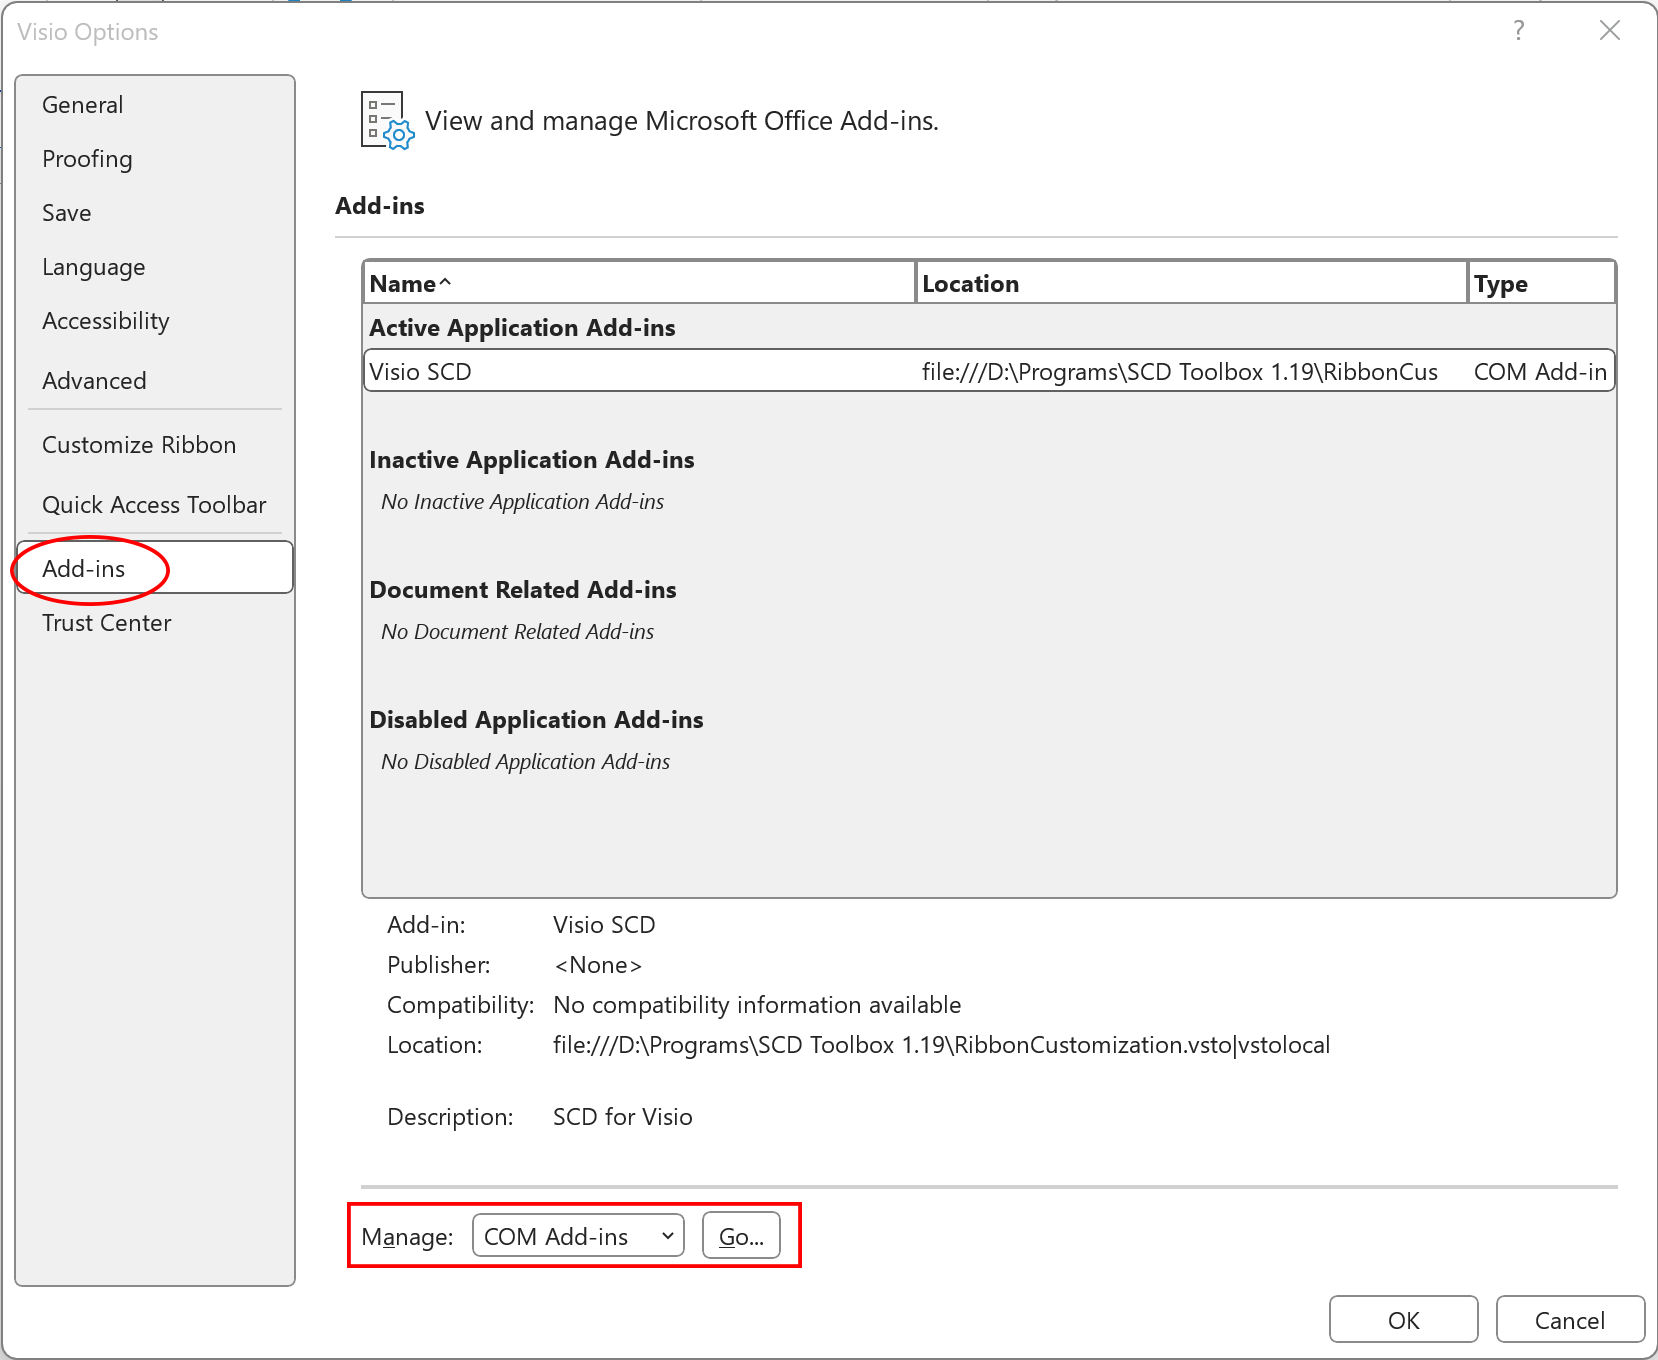This screenshot has width=1658, height=1360.
Task: Click the RibbonCustomization.vsto location detail value
Action: point(941,1045)
